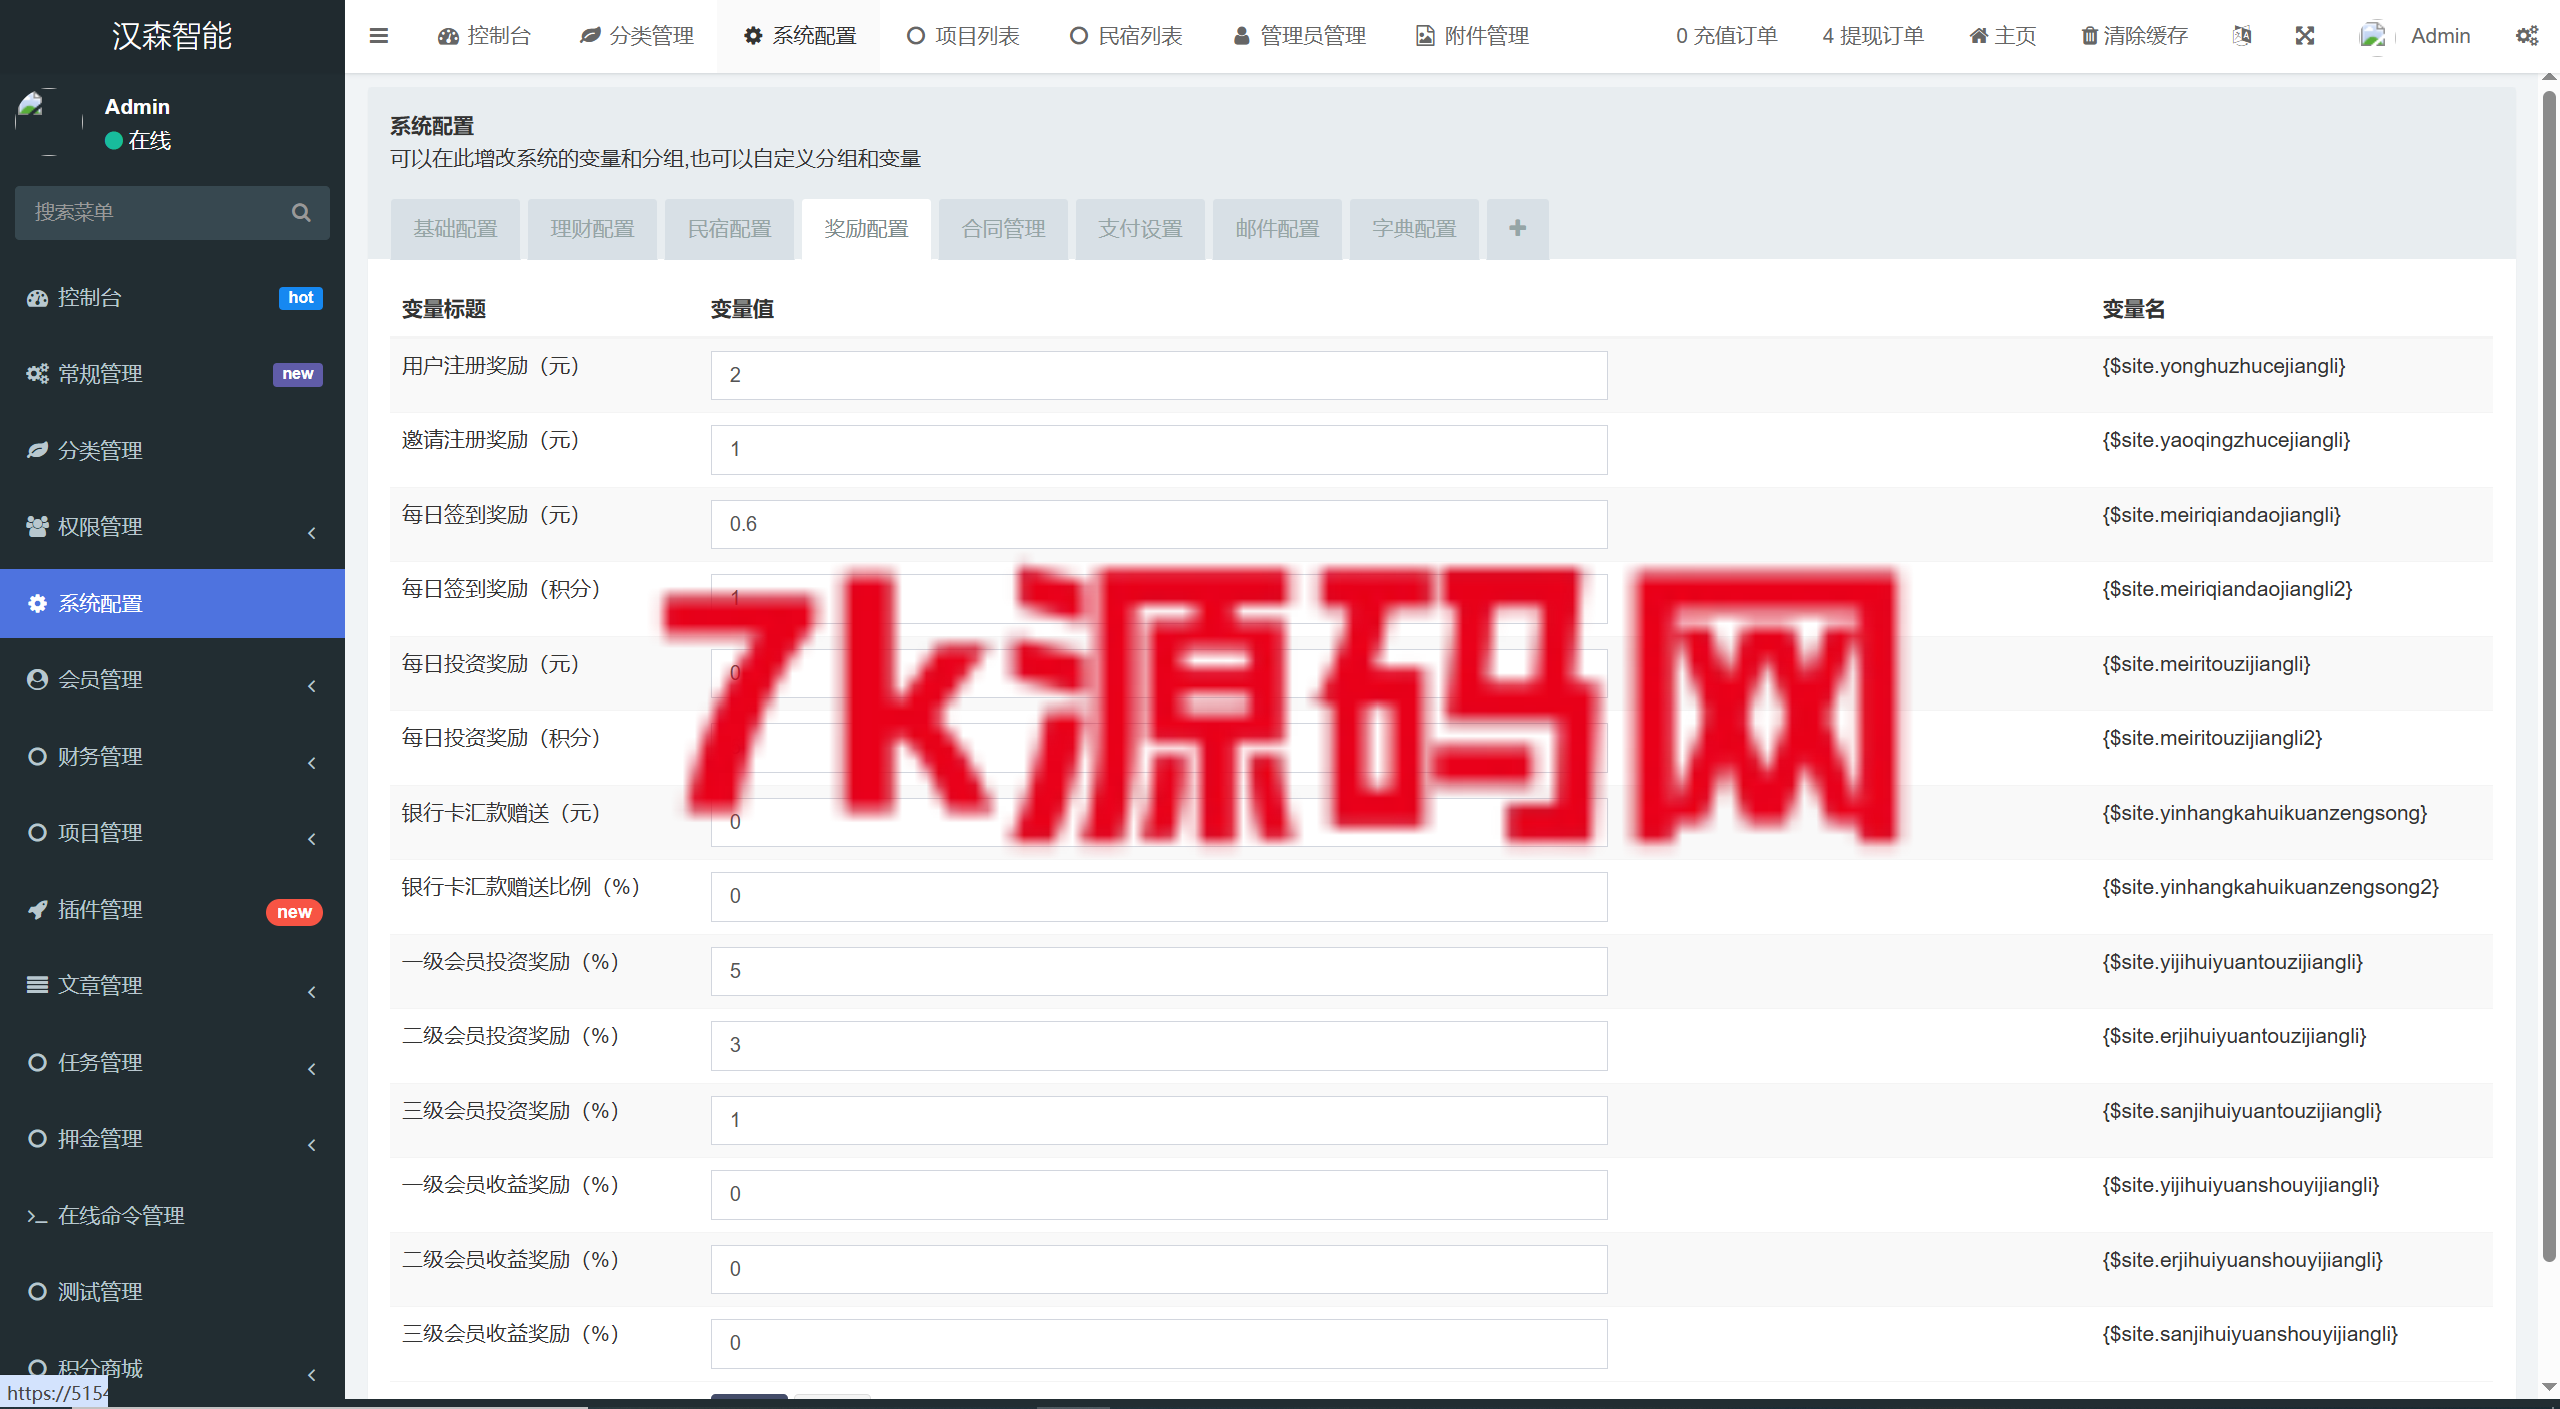Viewport: 2560px width, 1409px height.
Task: Open 常规管理 in the sidebar
Action: click(172, 374)
